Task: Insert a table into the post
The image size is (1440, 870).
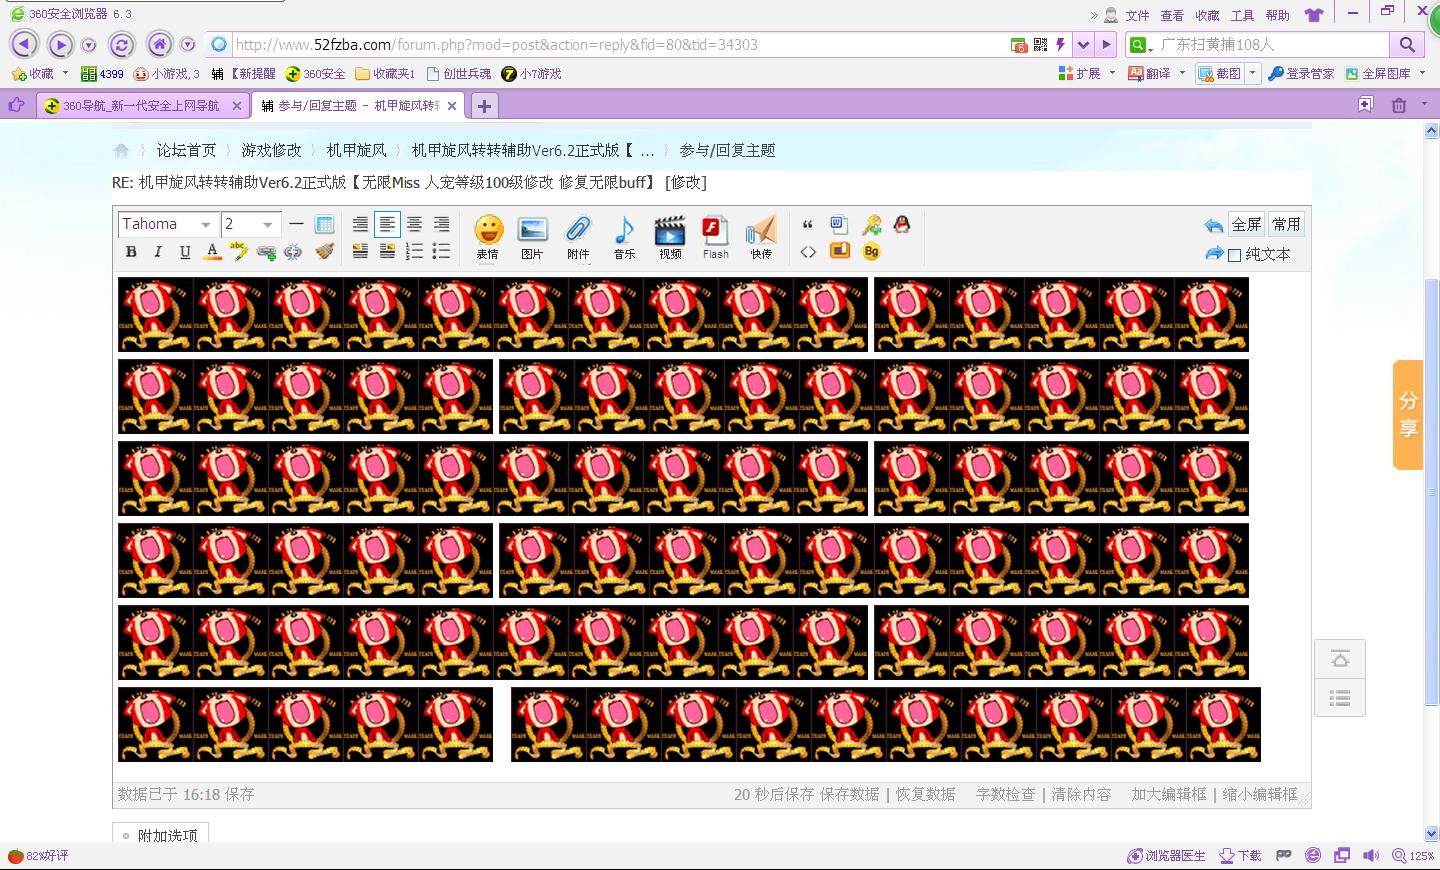Action: click(325, 224)
